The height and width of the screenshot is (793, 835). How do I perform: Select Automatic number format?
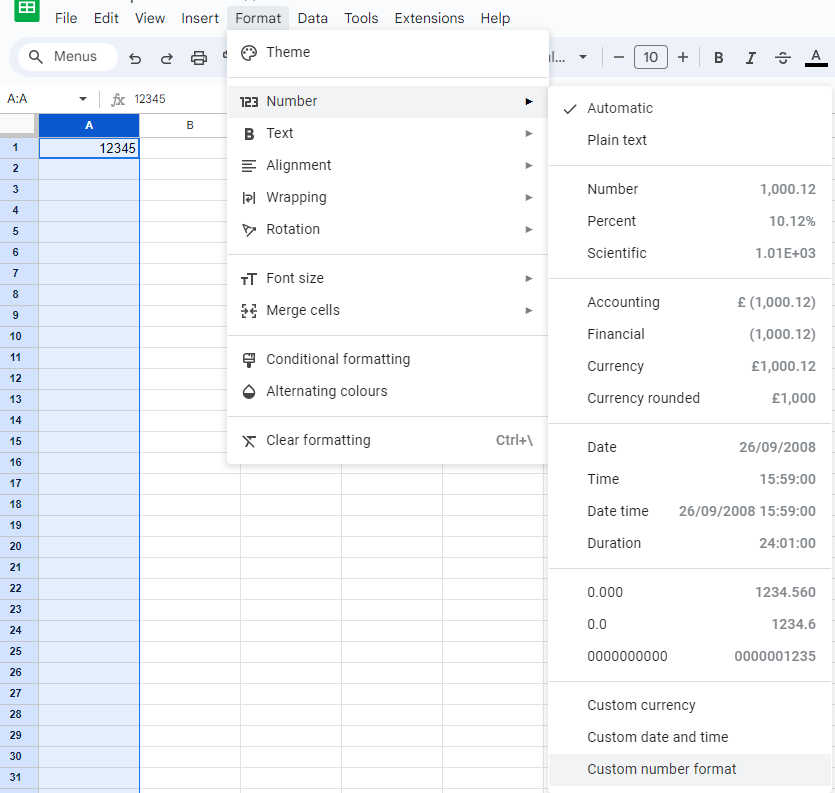[690, 108]
